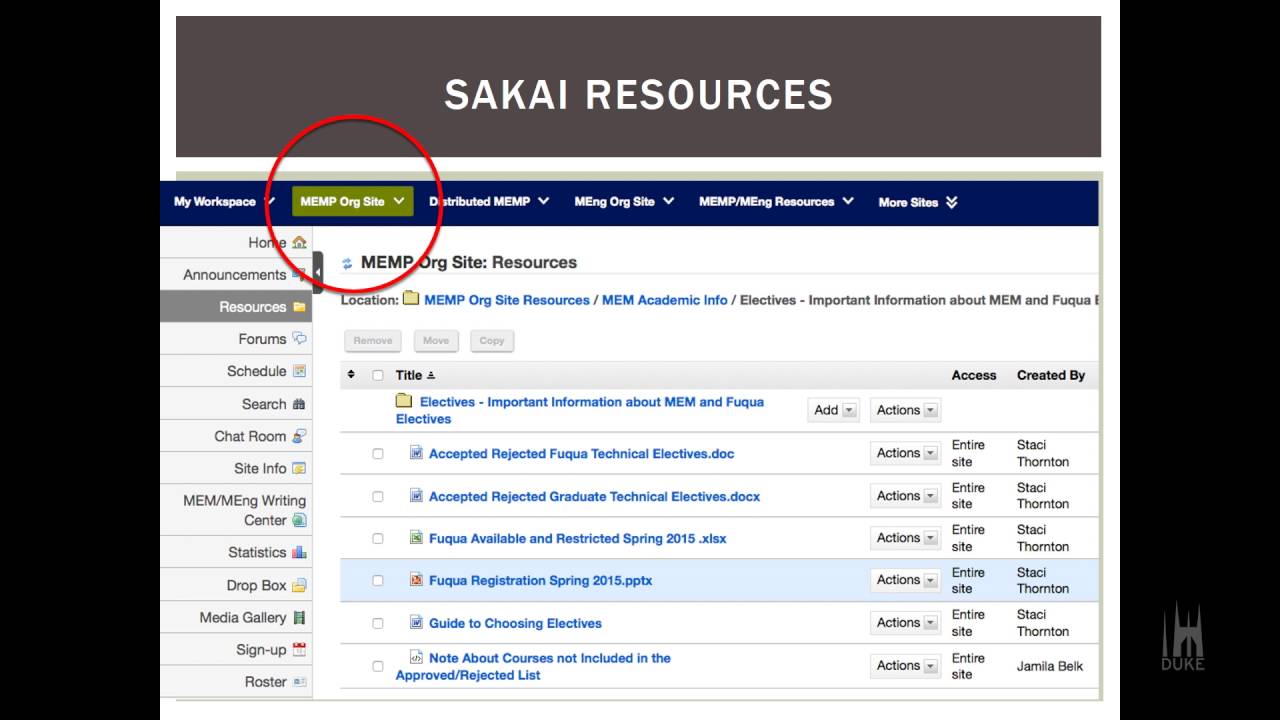This screenshot has width=1280, height=720.
Task: Open Actions for Note About Courses not Included
Action: click(906, 665)
